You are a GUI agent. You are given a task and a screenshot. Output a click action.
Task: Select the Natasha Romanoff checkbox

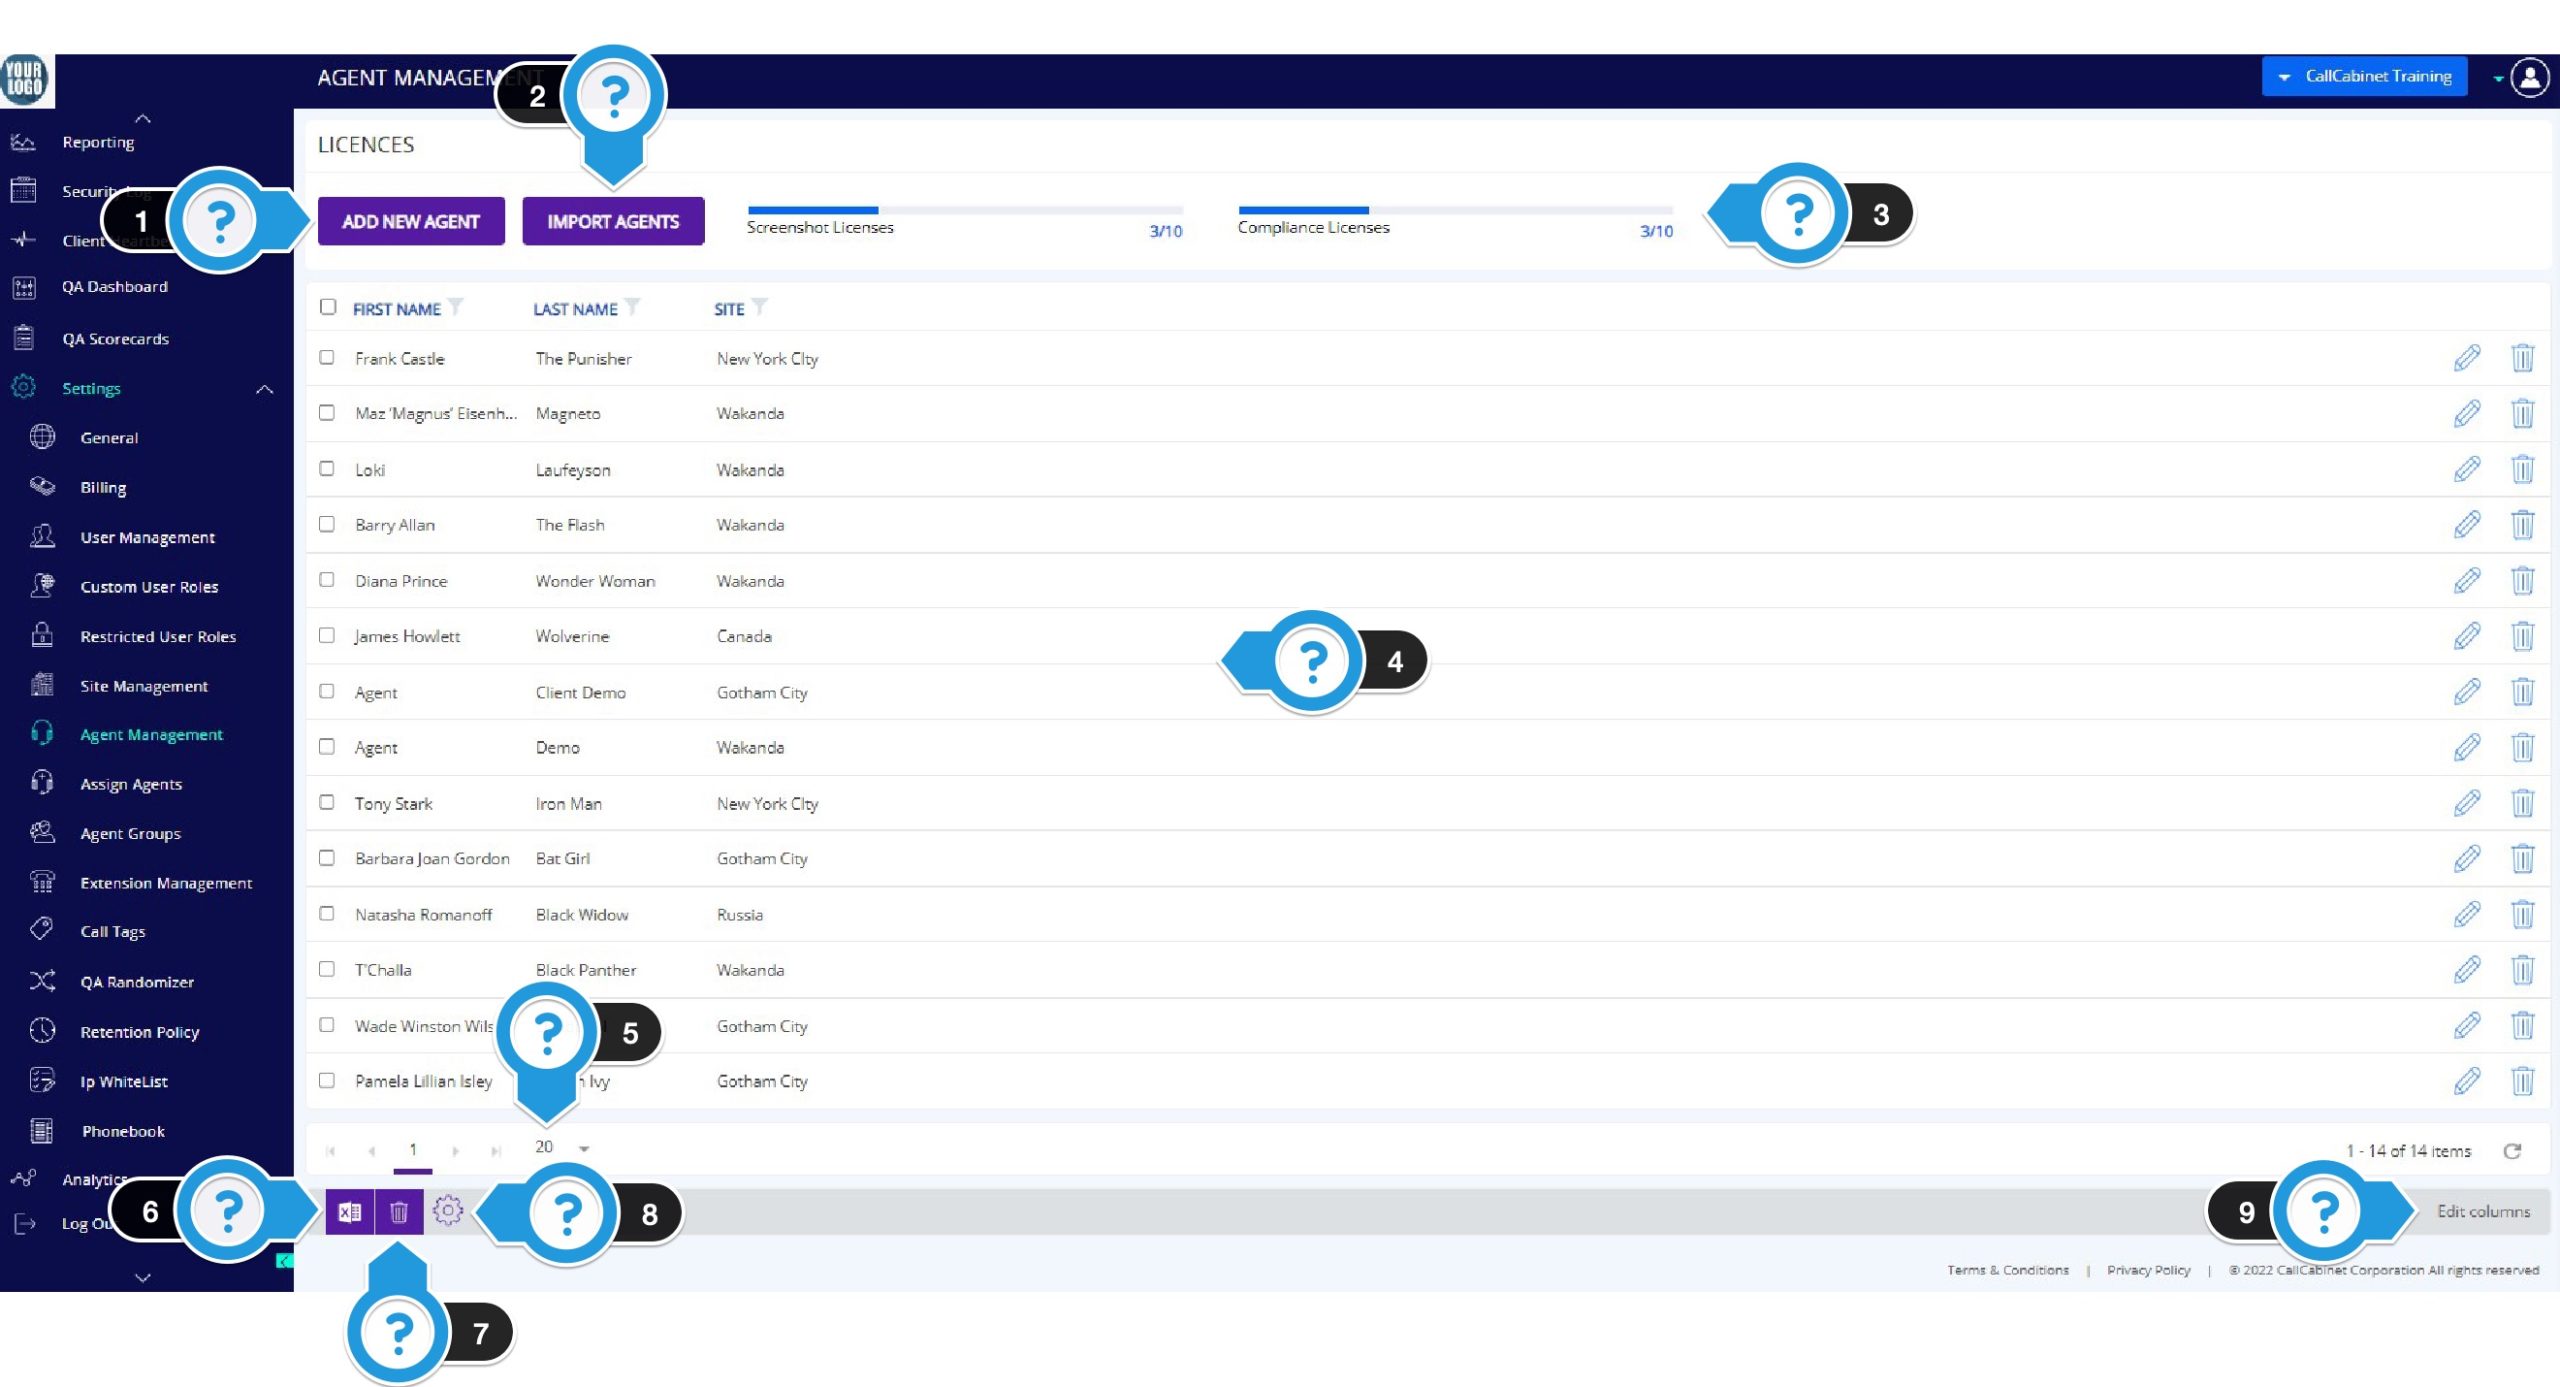327,913
